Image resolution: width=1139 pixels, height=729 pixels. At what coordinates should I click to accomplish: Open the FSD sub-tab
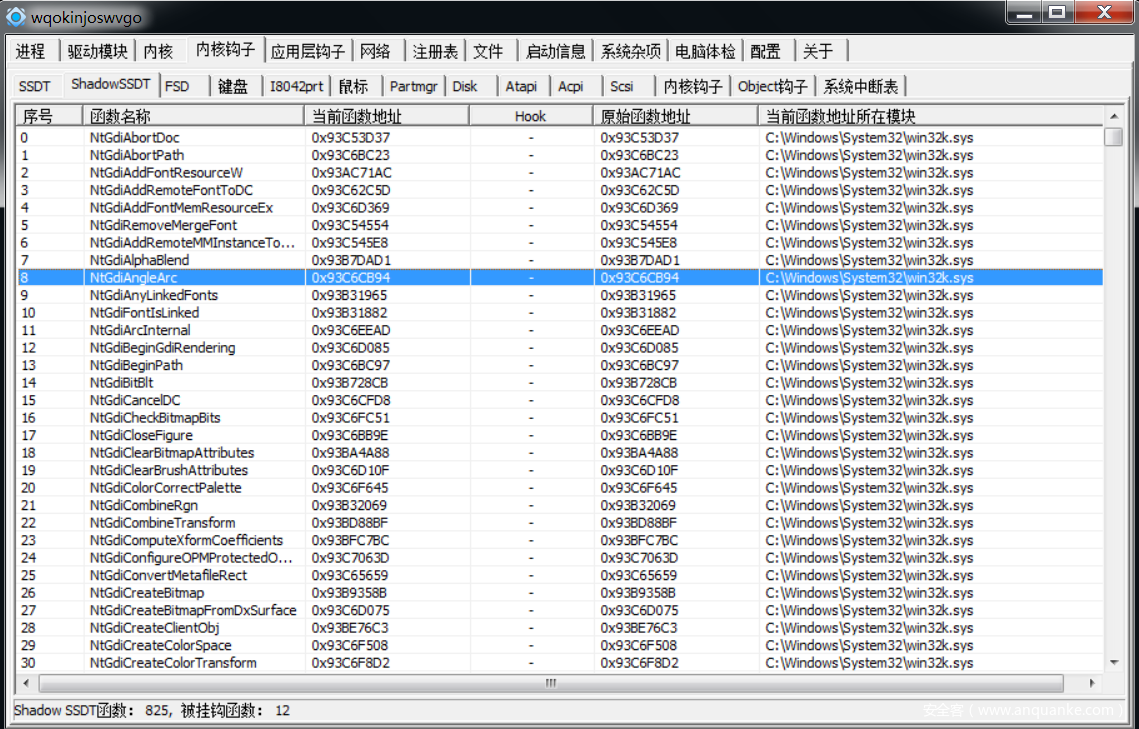pos(177,86)
